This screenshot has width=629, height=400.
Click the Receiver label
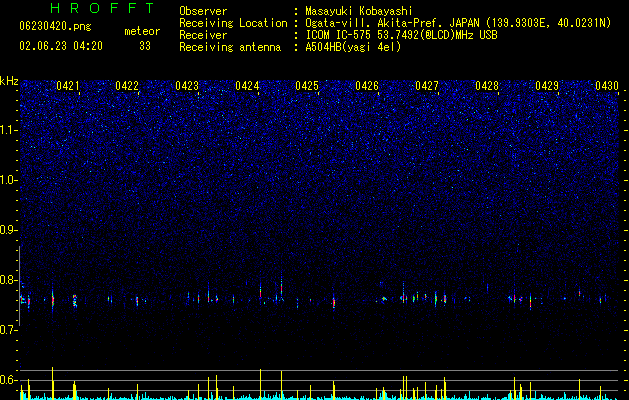203,35
